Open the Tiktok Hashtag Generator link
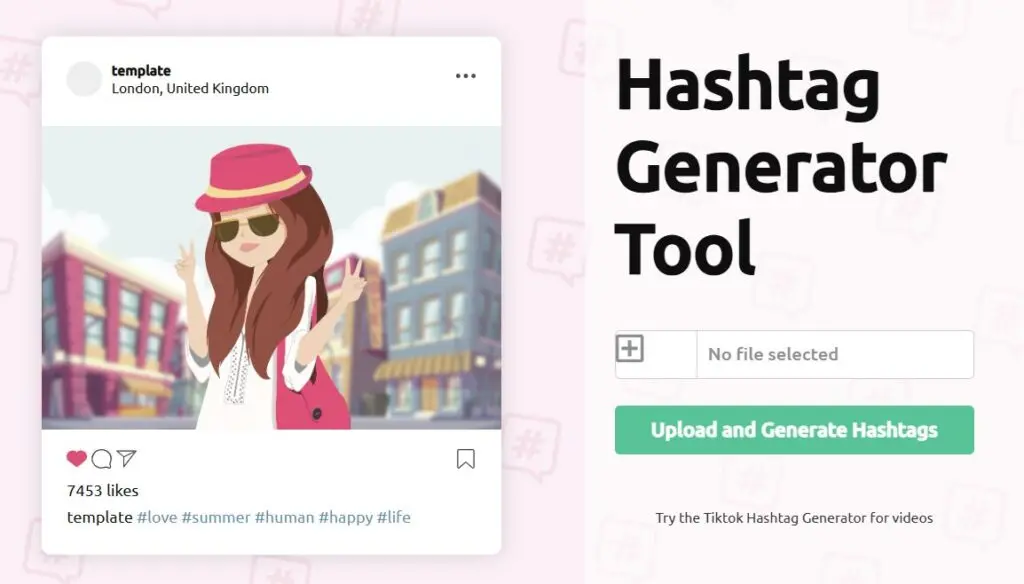The image size is (1024, 584). [x=794, y=518]
